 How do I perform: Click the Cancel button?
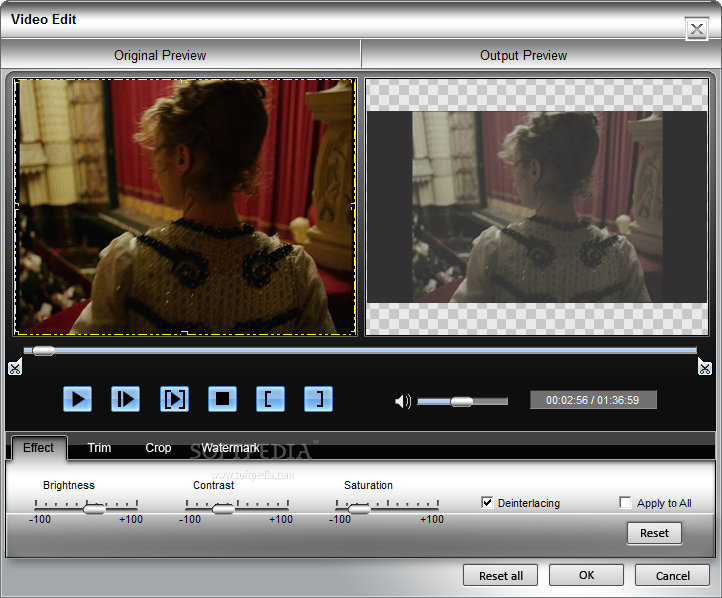click(672, 575)
